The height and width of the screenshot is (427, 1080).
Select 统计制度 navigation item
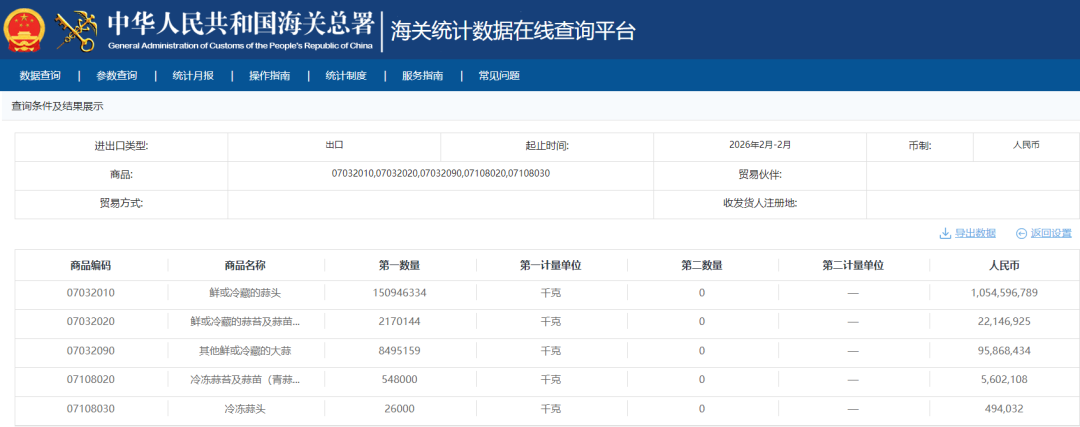click(x=346, y=76)
